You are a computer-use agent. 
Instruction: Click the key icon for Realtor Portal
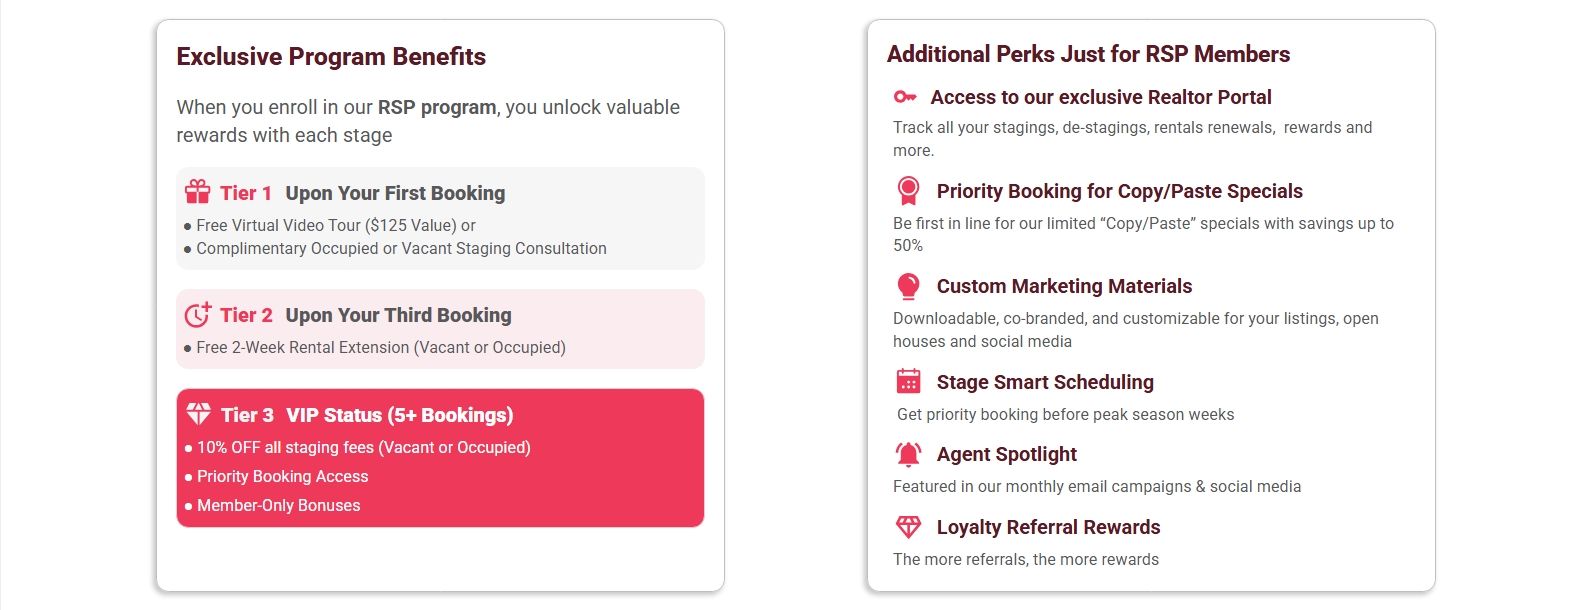click(x=905, y=97)
